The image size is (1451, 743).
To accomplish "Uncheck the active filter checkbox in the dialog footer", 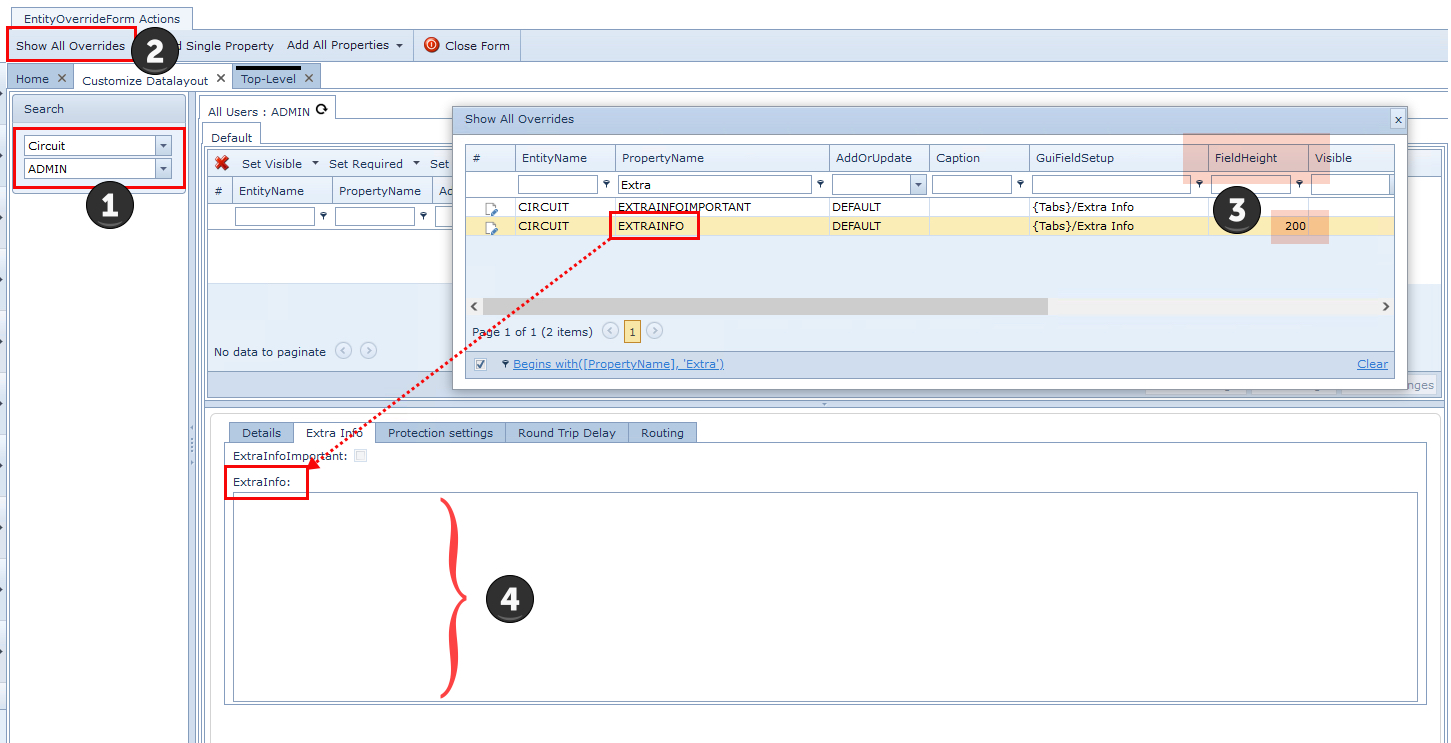I will pos(481,364).
